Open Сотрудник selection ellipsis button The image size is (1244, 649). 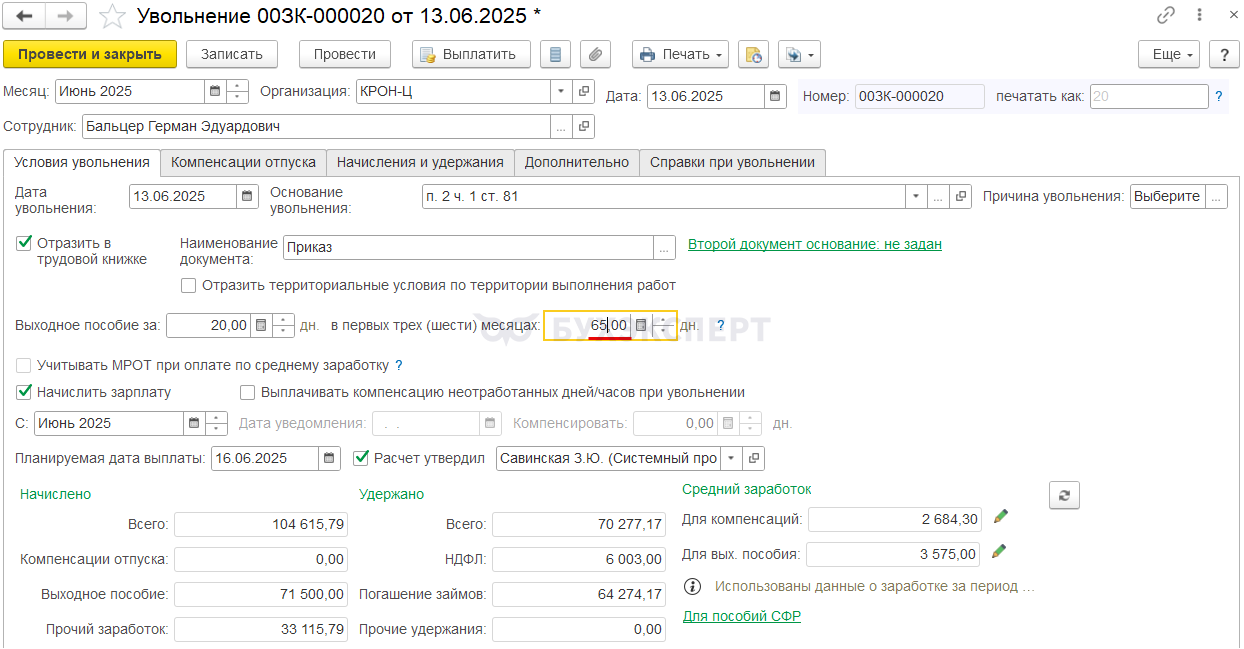562,127
